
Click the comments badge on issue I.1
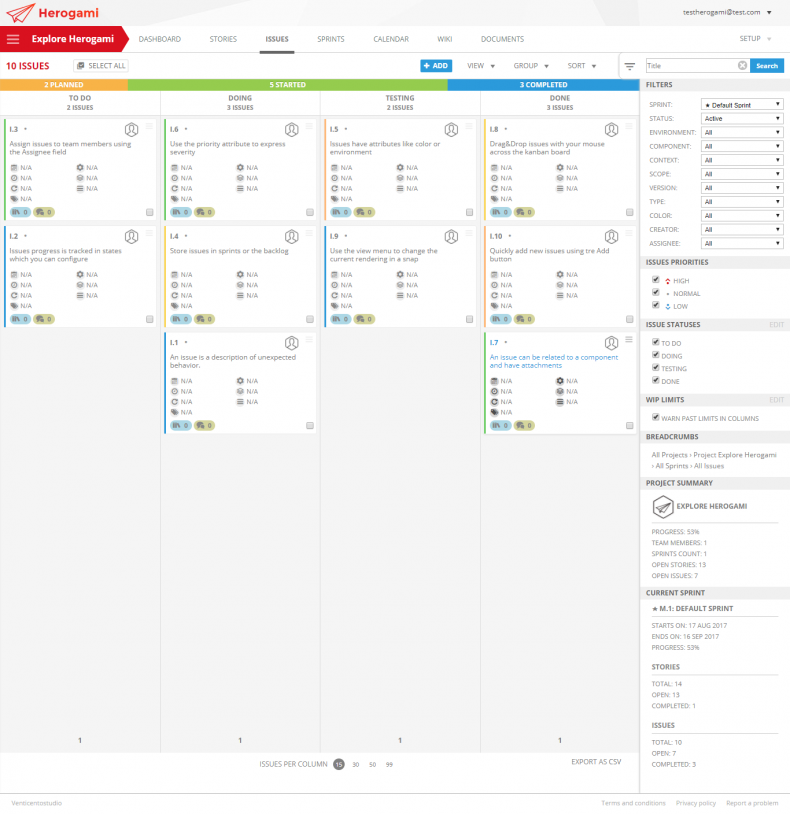[x=204, y=425]
